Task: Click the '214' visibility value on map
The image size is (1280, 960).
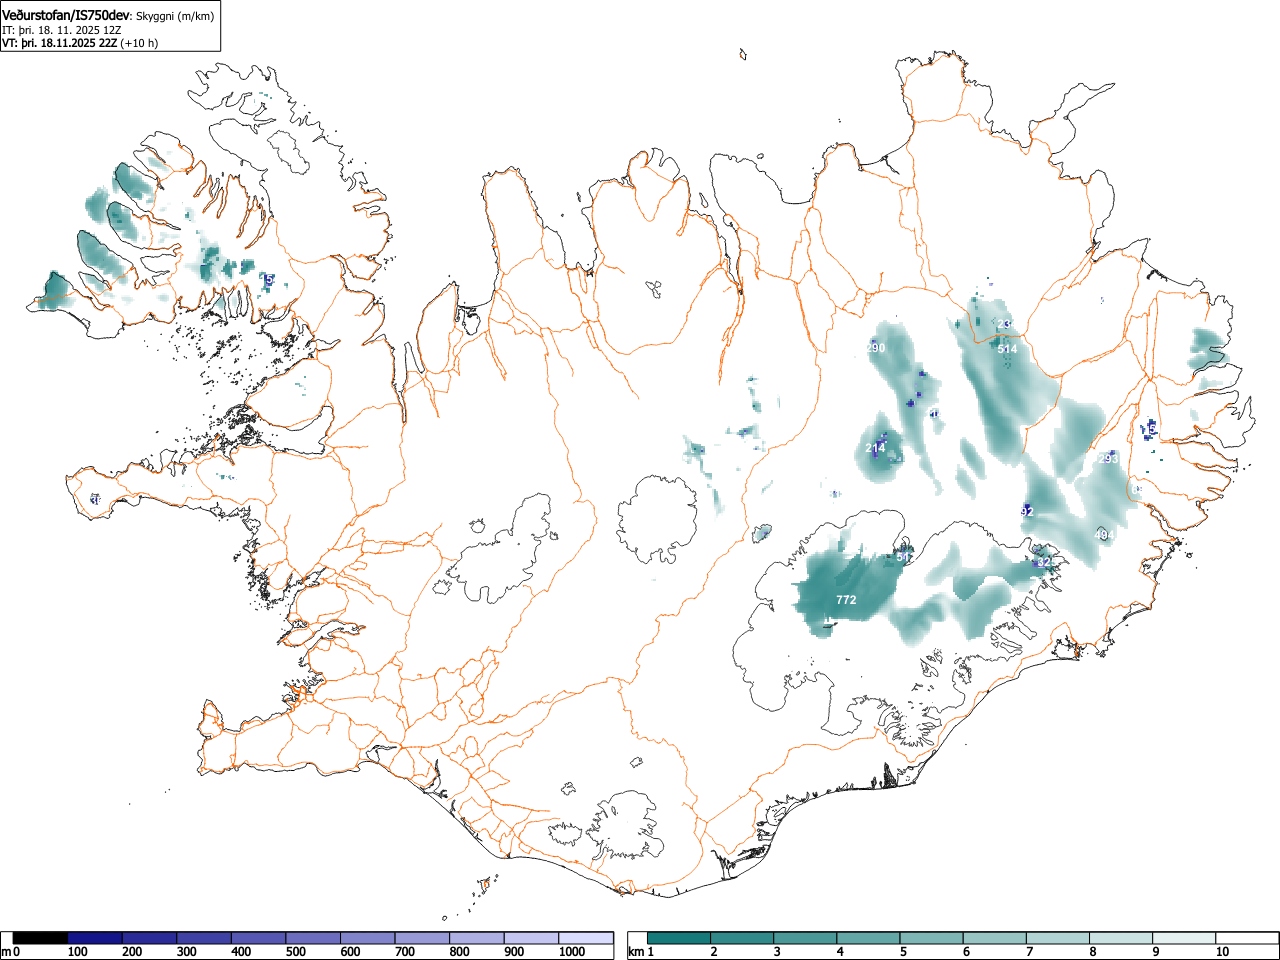Action: (x=875, y=448)
